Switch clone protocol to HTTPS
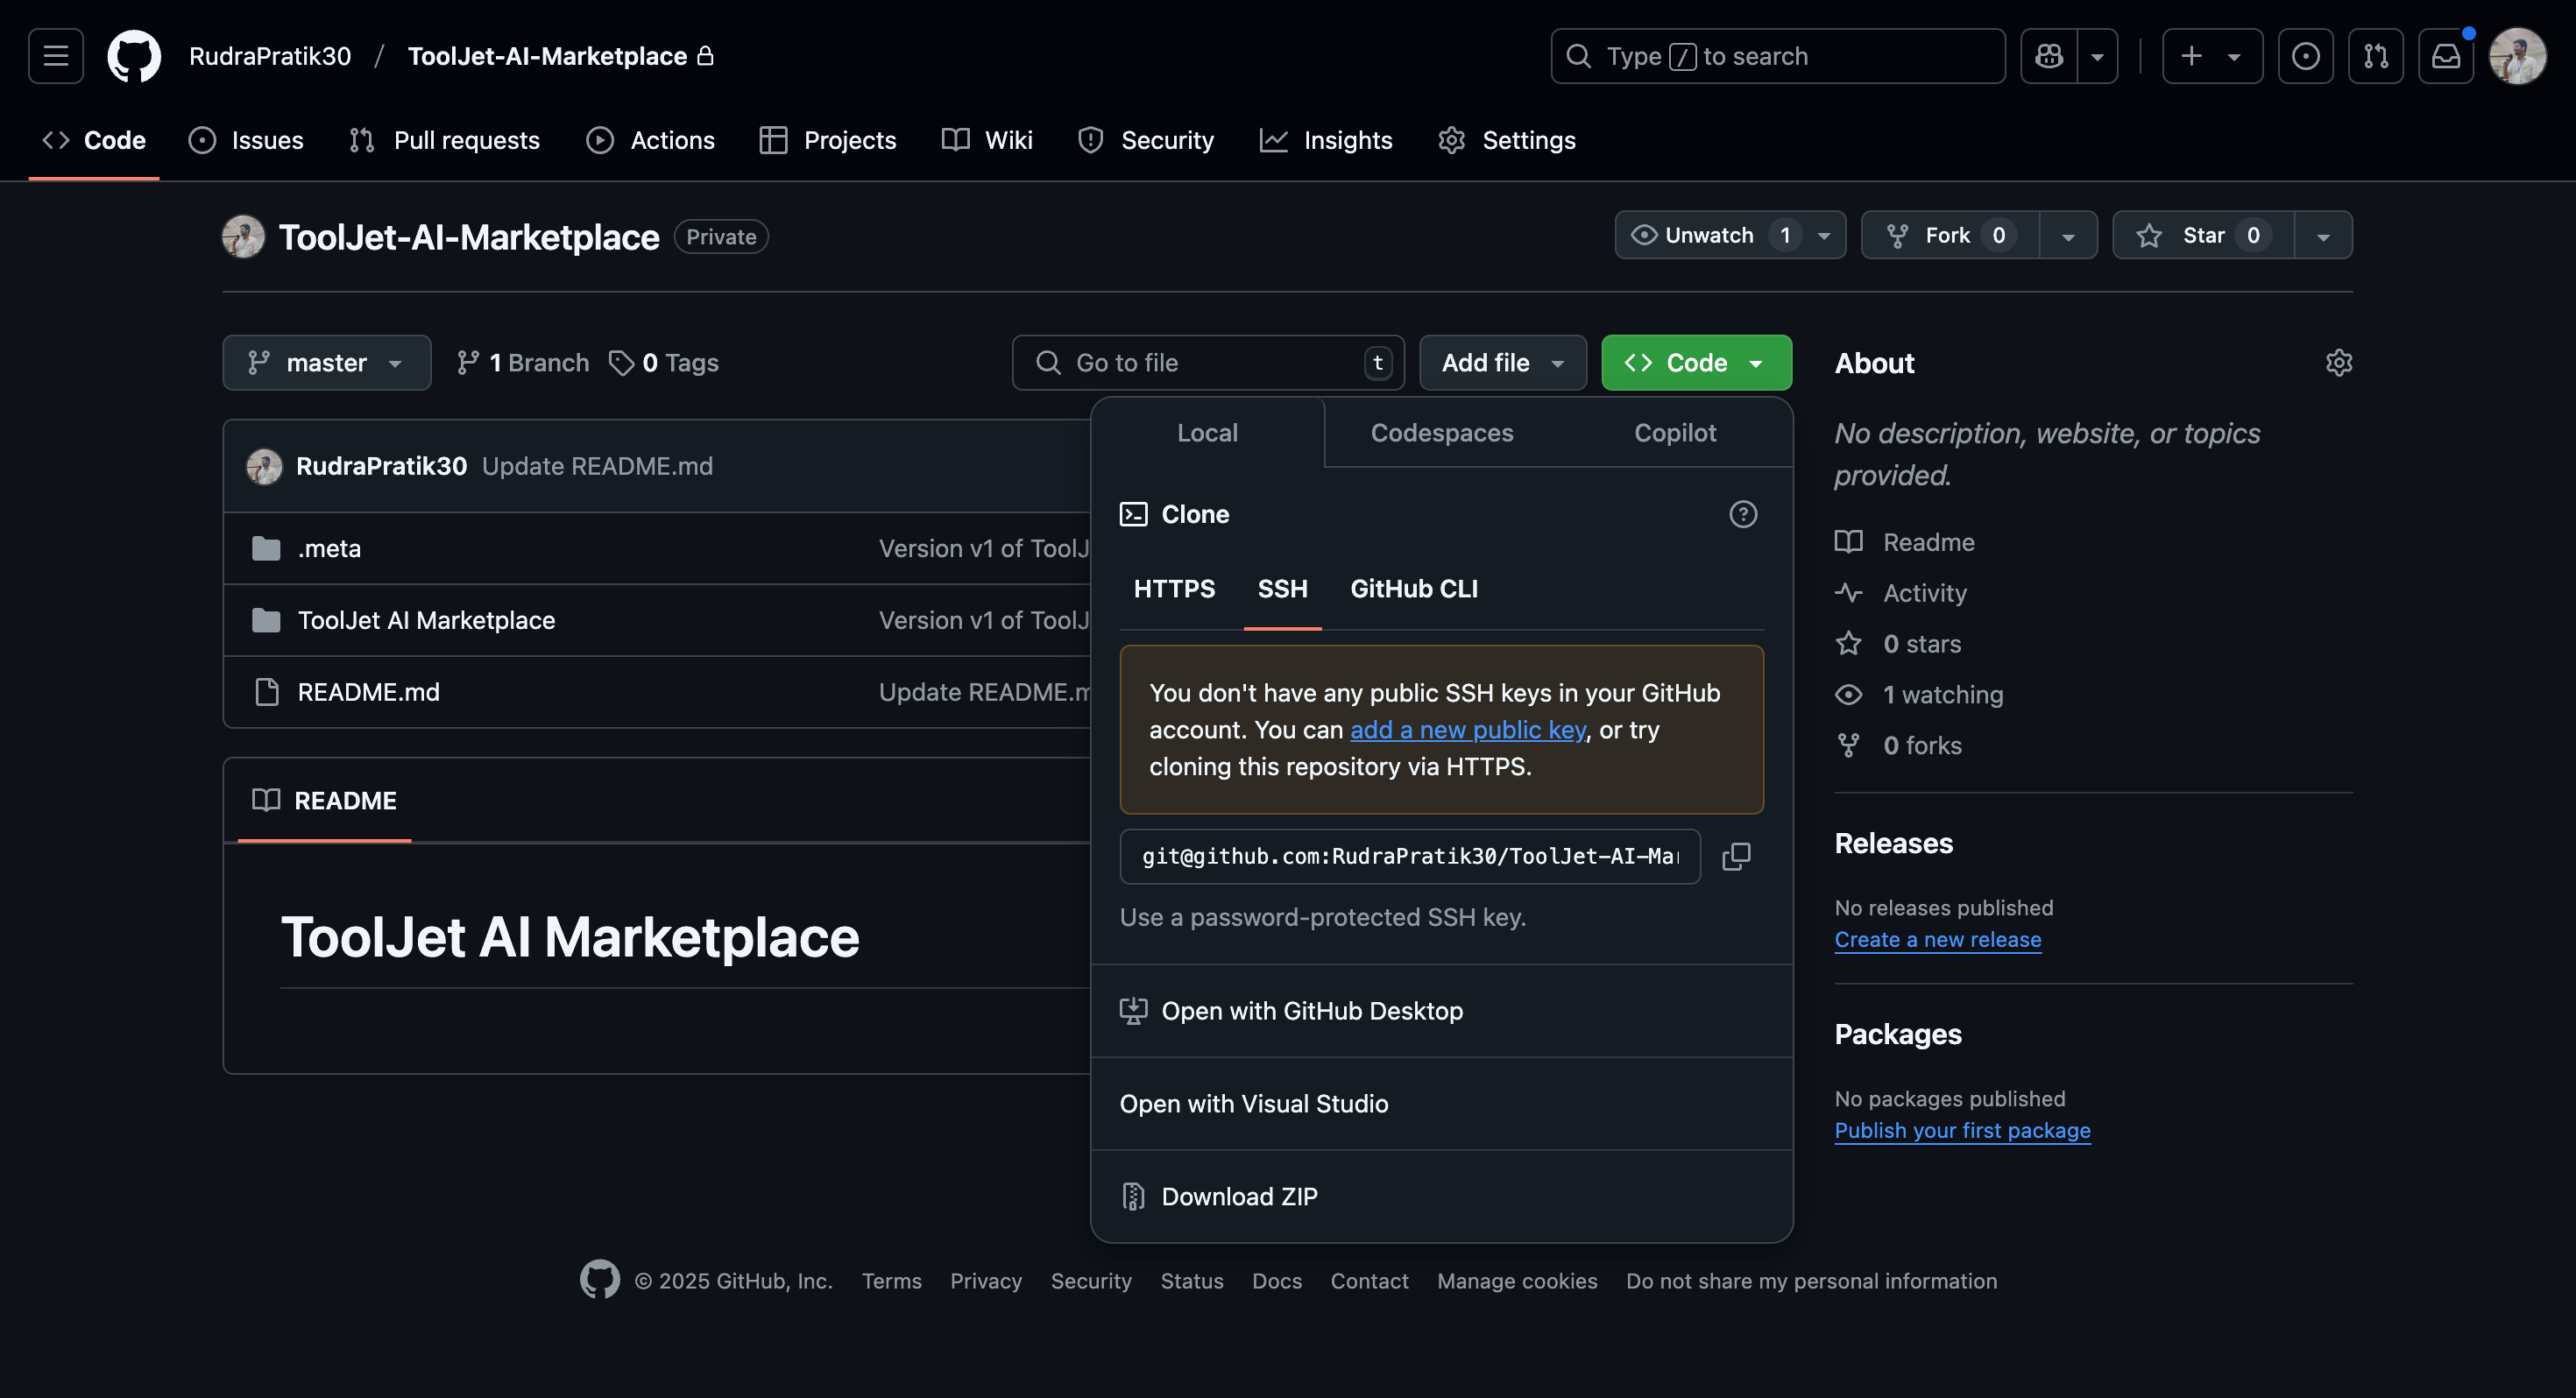Image resolution: width=2576 pixels, height=1398 pixels. (1174, 589)
